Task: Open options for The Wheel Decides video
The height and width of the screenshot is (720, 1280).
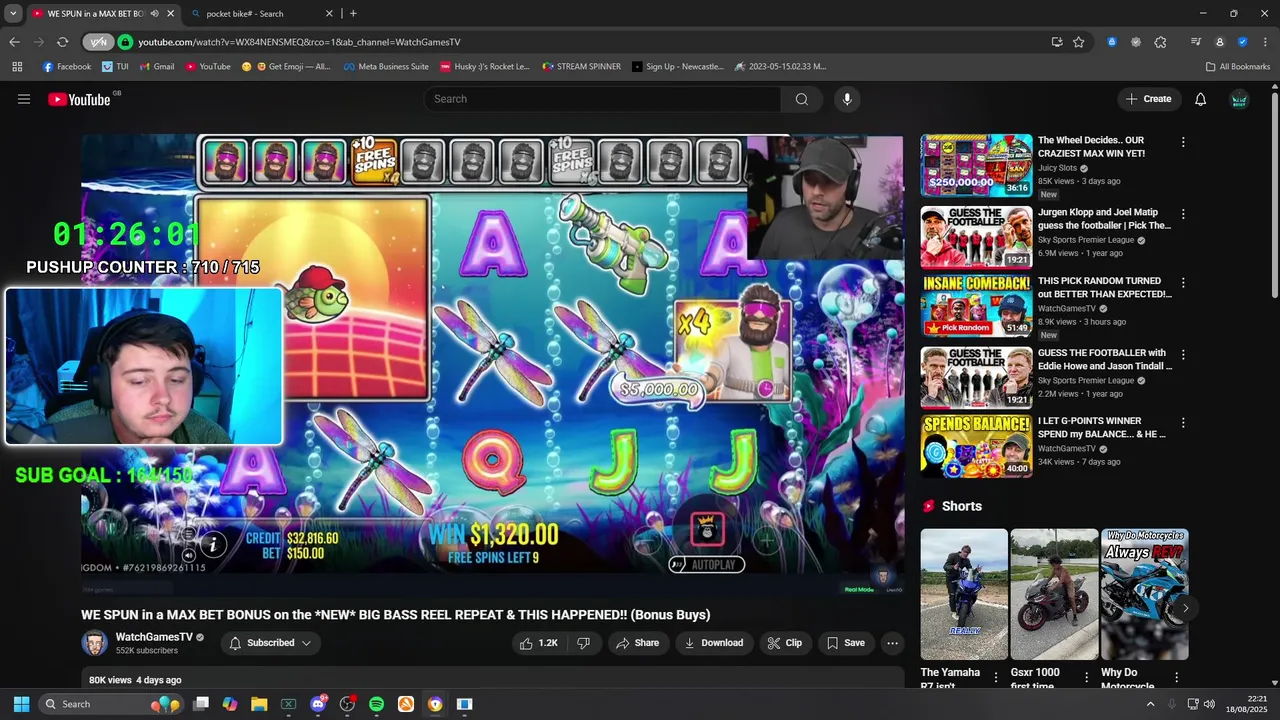Action: (1183, 142)
